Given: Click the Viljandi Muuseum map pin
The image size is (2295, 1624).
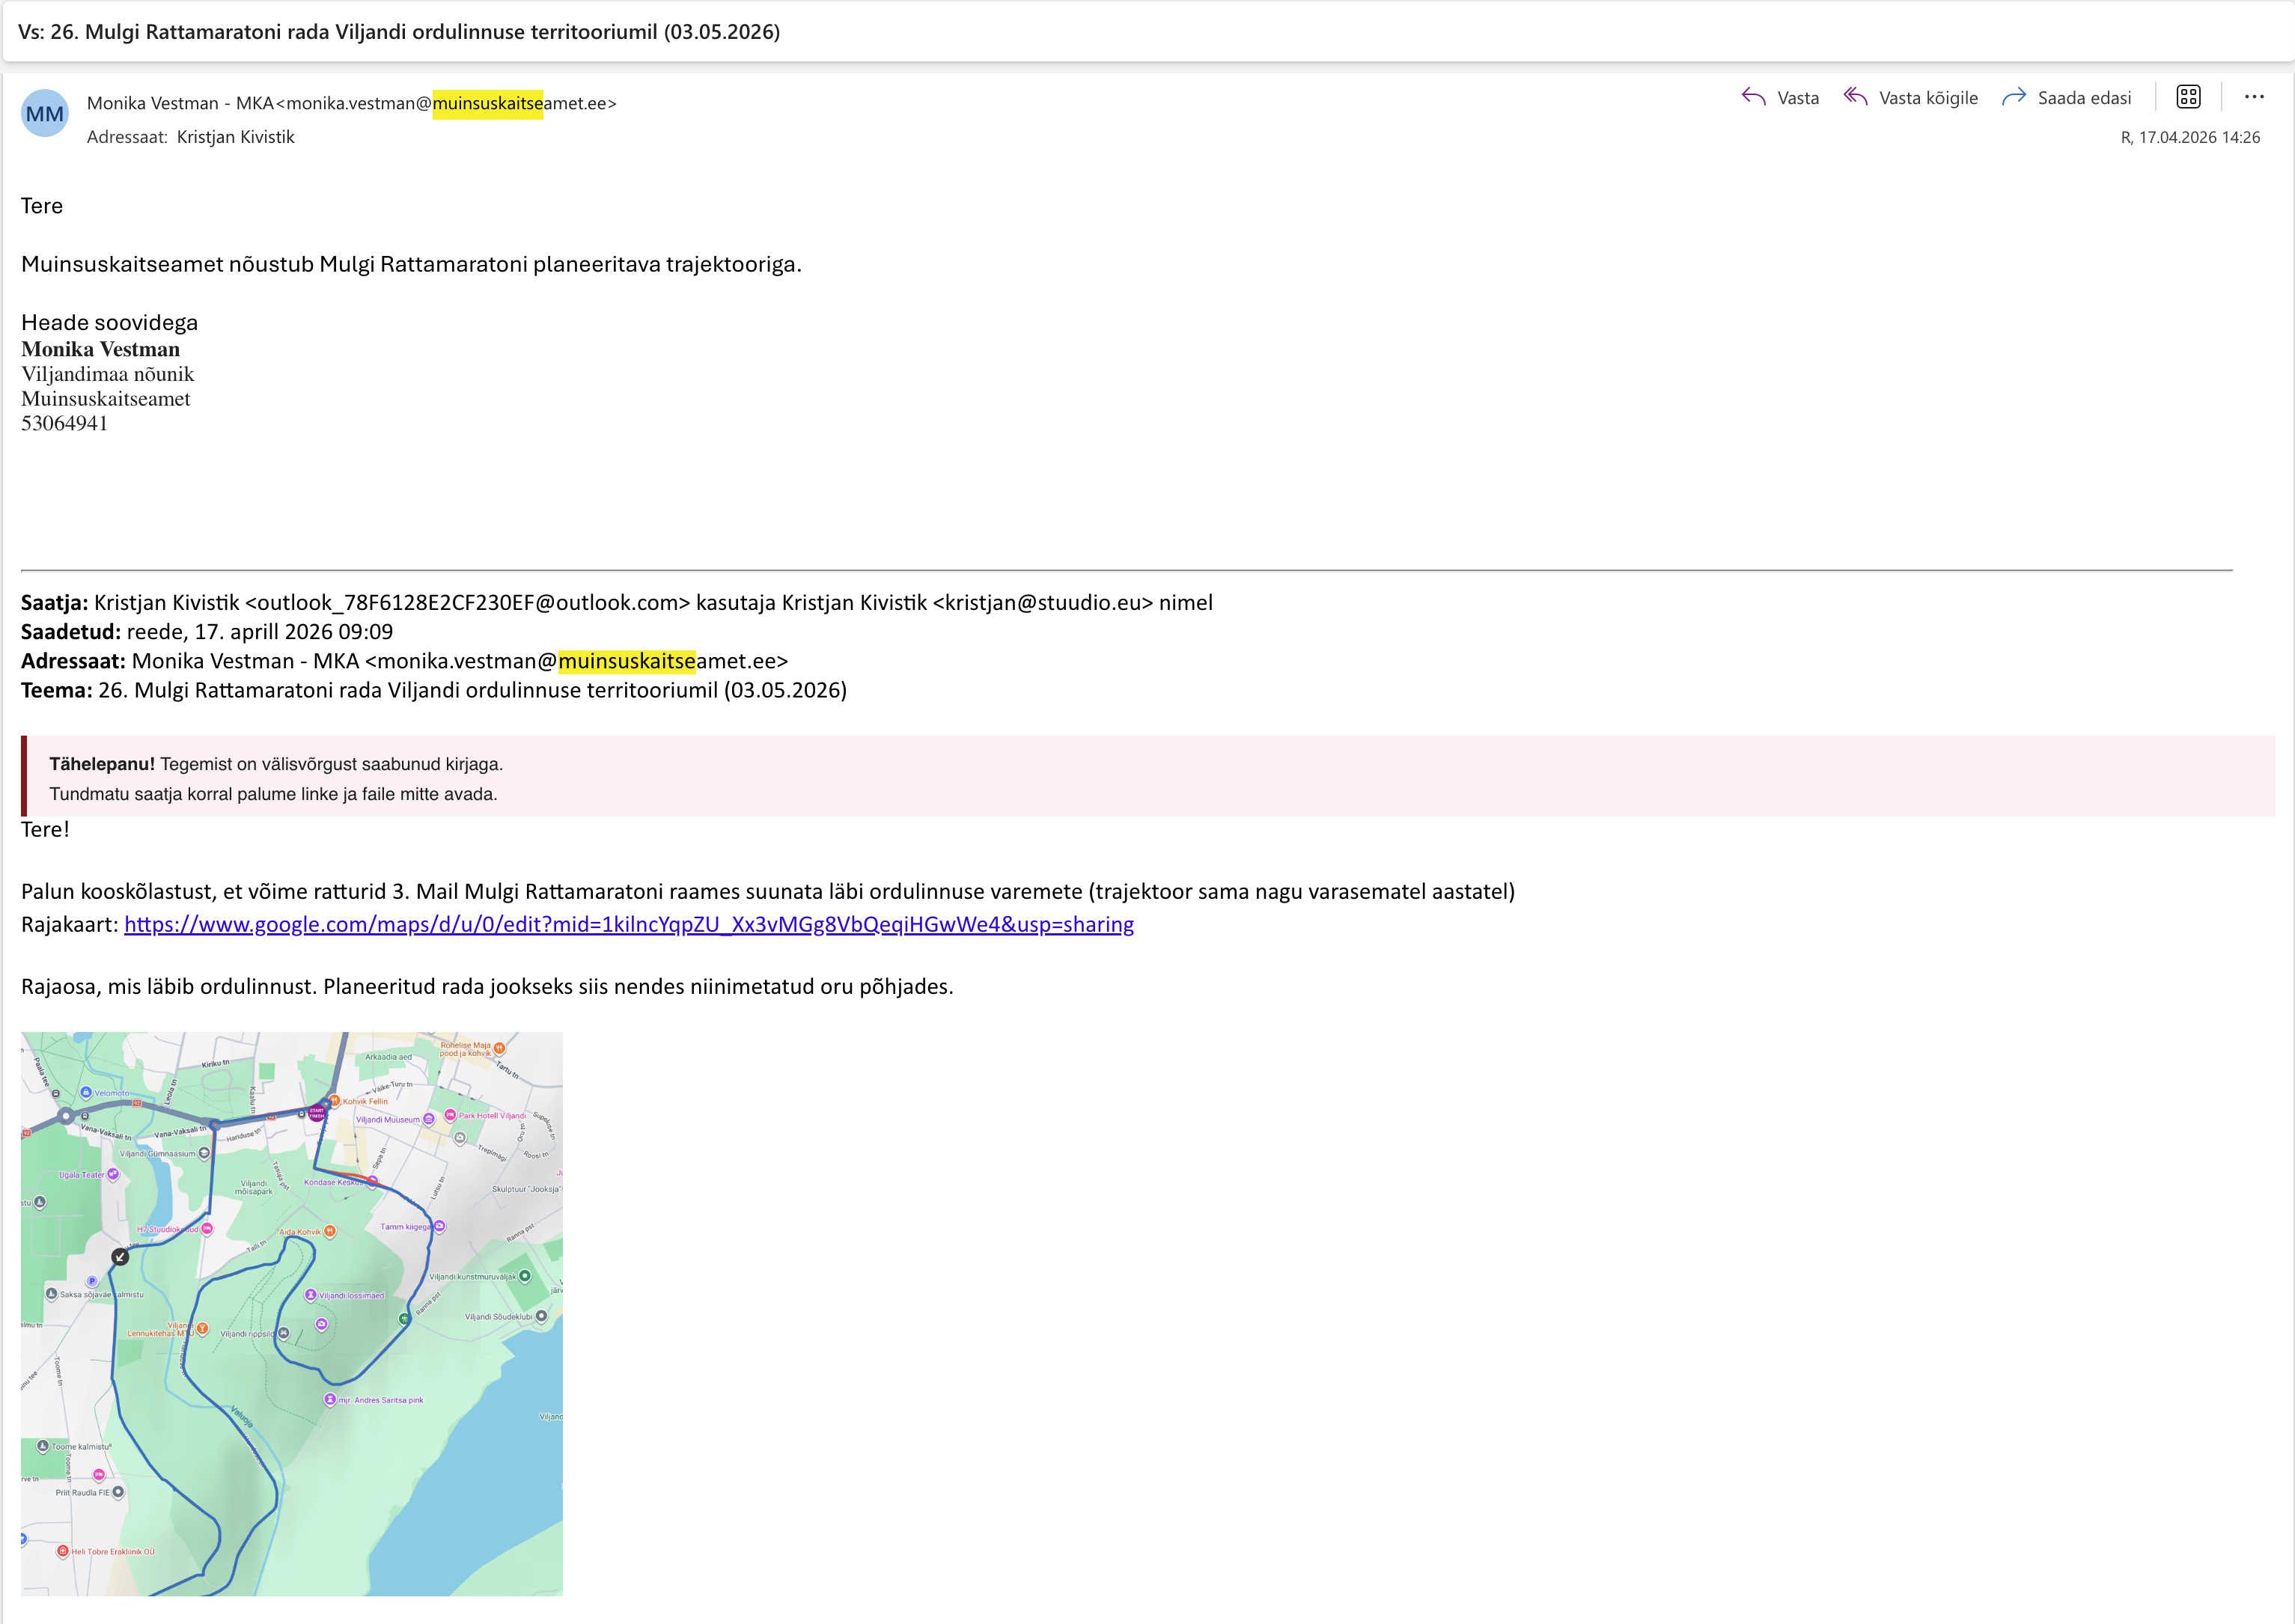Looking at the screenshot, I should [x=429, y=1119].
